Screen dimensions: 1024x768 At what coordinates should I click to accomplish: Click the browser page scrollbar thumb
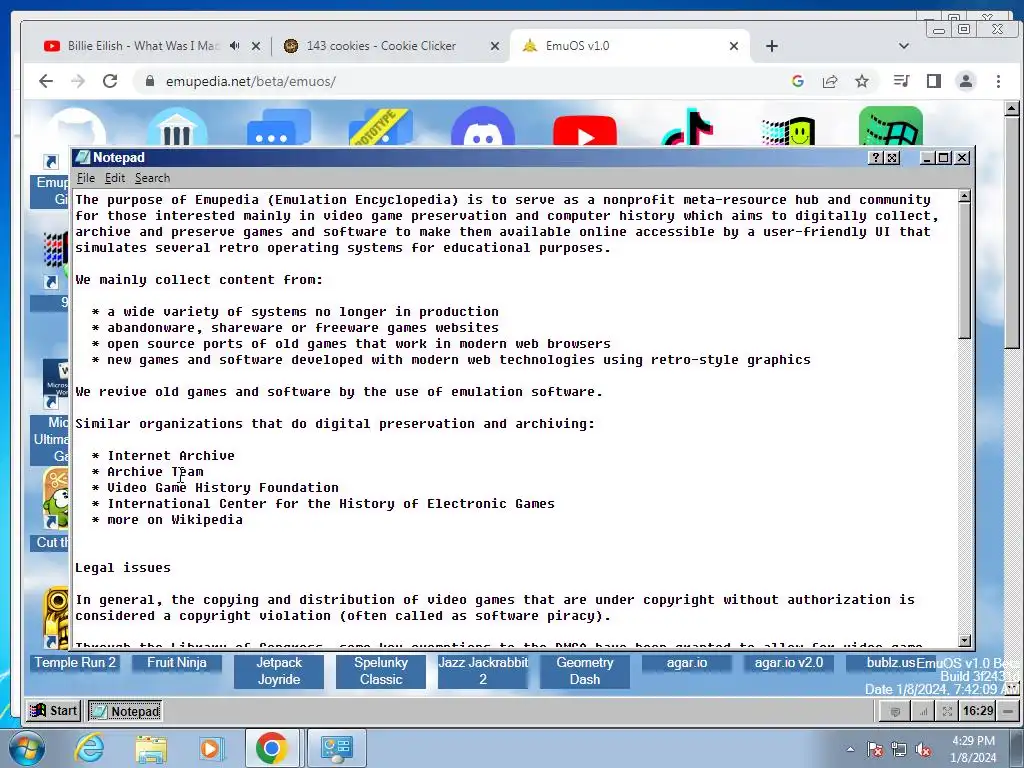coord(1012,232)
